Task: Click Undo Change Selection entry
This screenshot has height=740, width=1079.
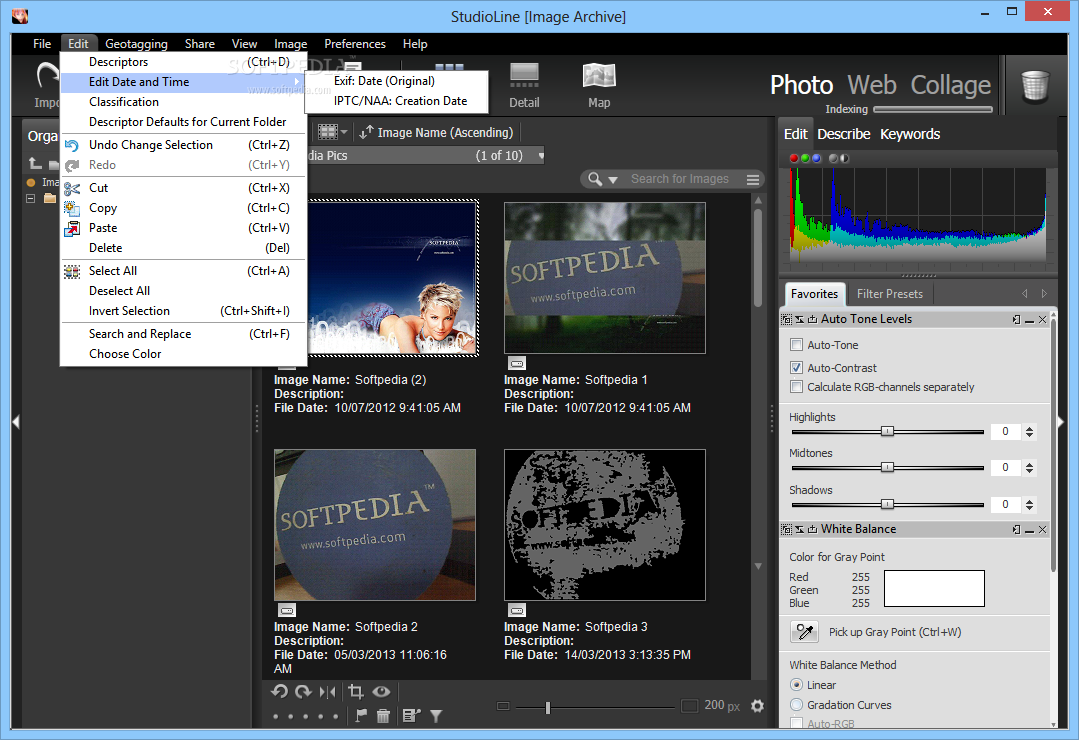Action: point(183,145)
